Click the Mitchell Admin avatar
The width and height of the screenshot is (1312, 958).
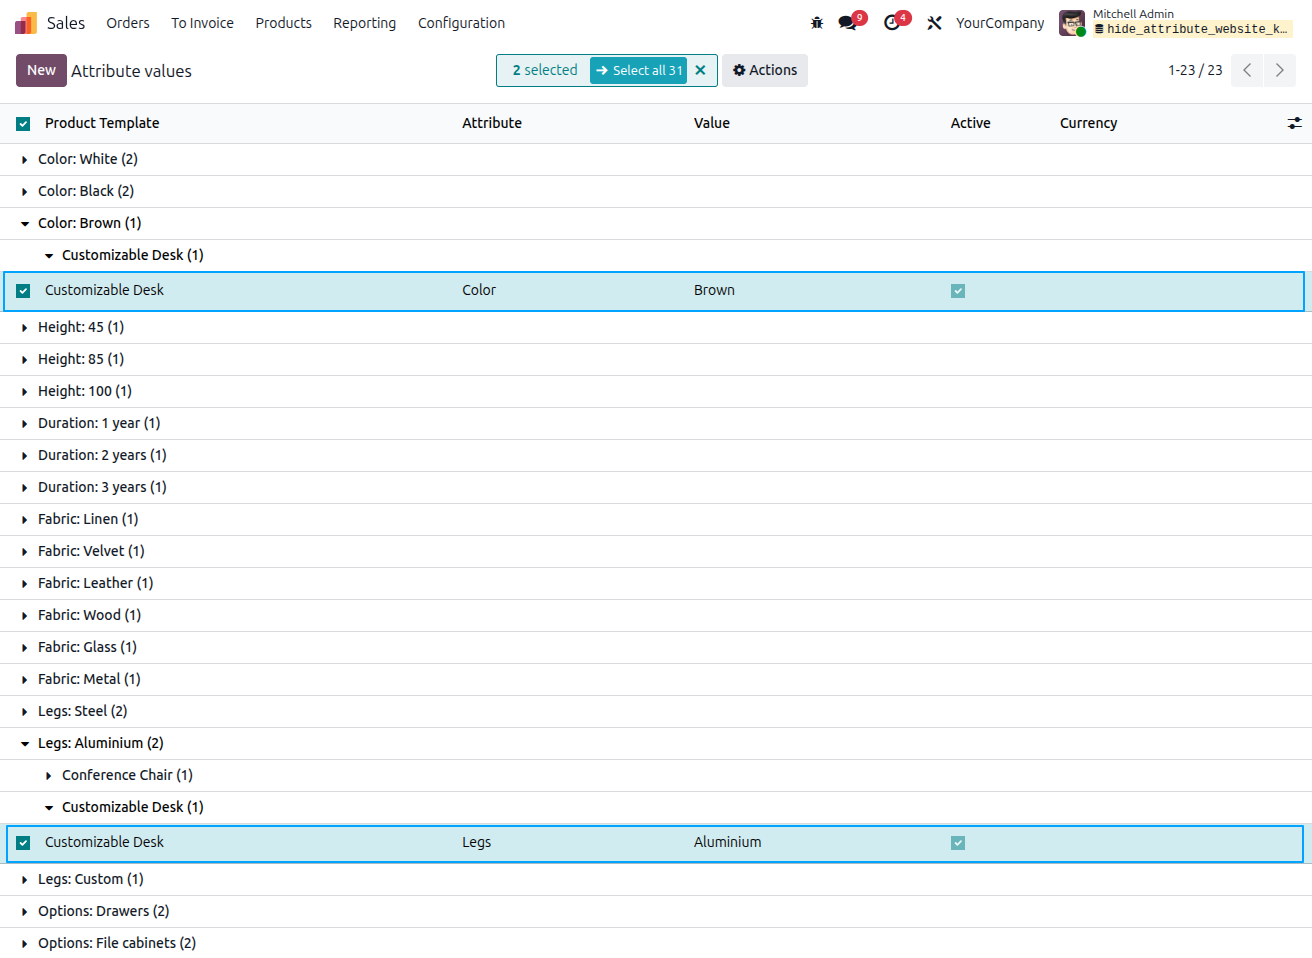pyautogui.click(x=1072, y=23)
